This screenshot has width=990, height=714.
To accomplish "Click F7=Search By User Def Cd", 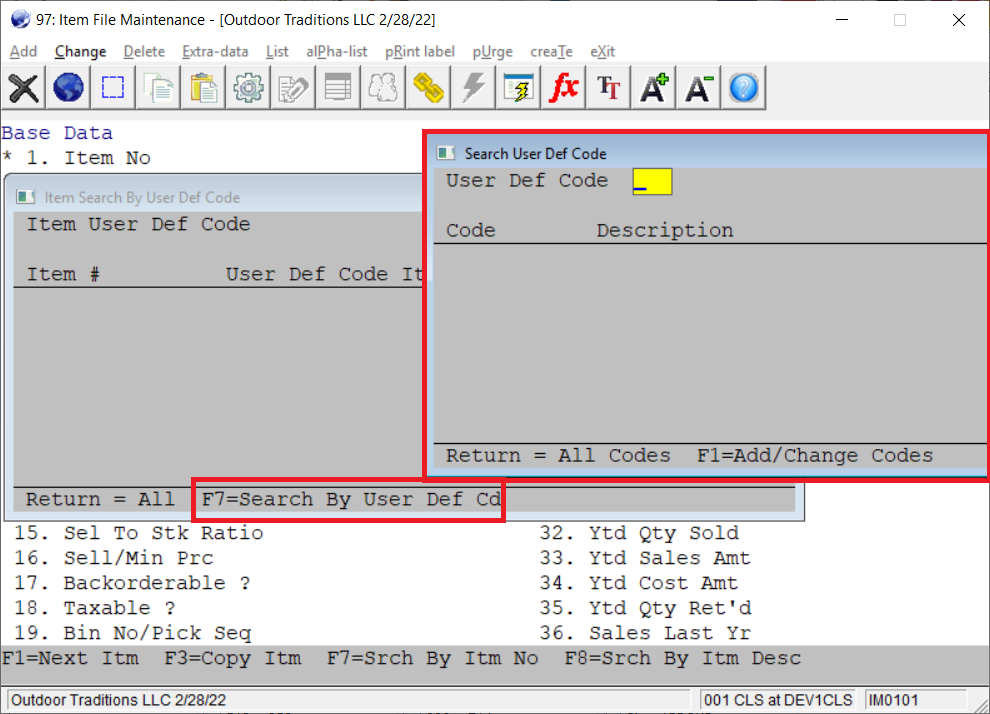I will pos(350,499).
